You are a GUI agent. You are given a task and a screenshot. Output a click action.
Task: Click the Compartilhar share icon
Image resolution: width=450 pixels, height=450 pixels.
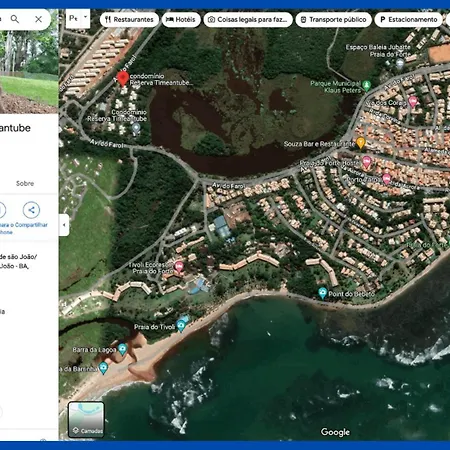click(31, 210)
